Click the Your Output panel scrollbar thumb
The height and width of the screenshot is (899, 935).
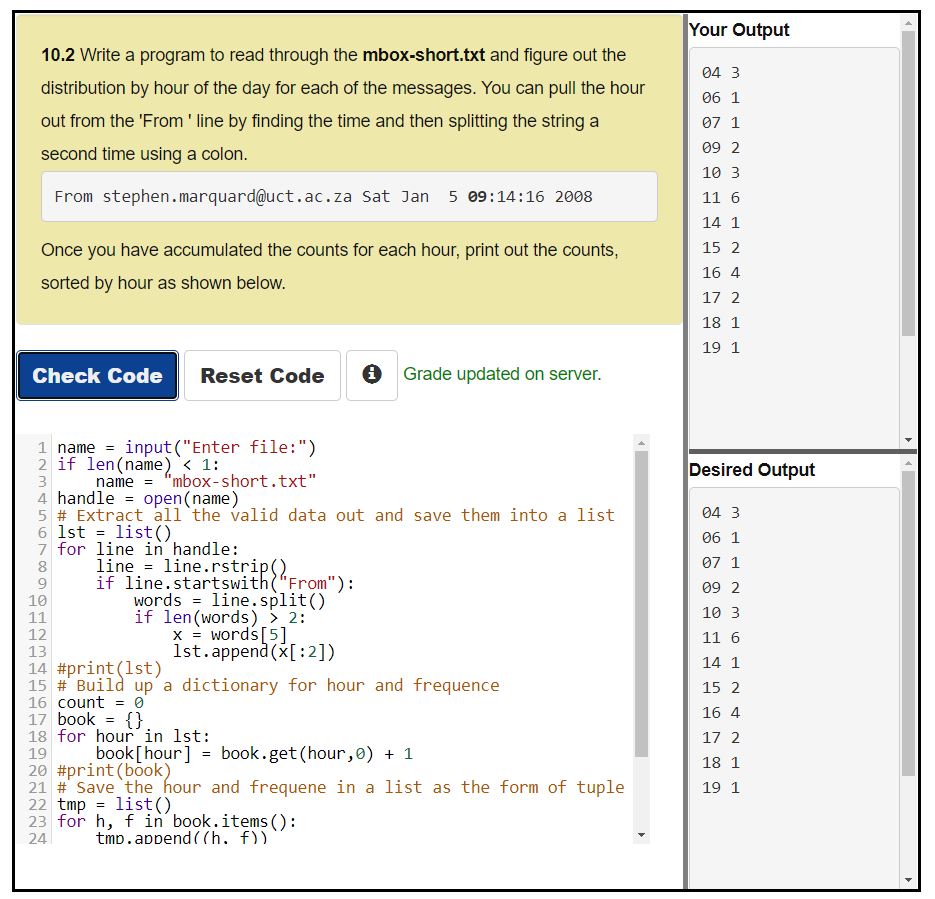point(908,184)
